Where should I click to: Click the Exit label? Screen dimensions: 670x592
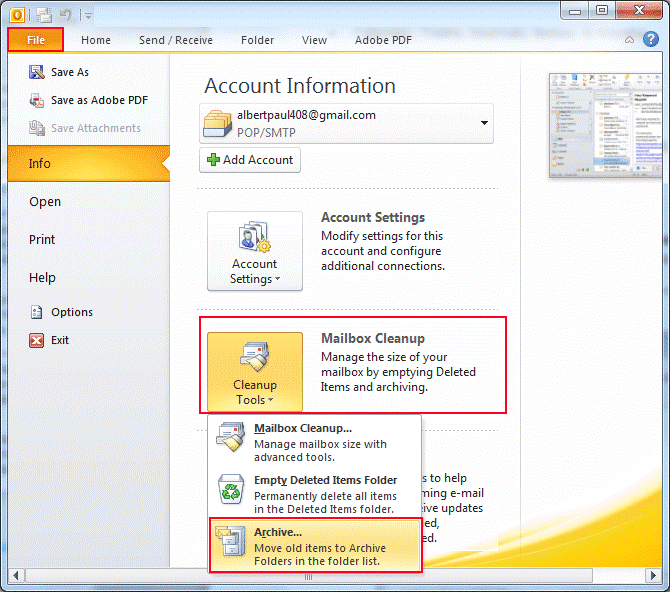pyautogui.click(x=60, y=340)
